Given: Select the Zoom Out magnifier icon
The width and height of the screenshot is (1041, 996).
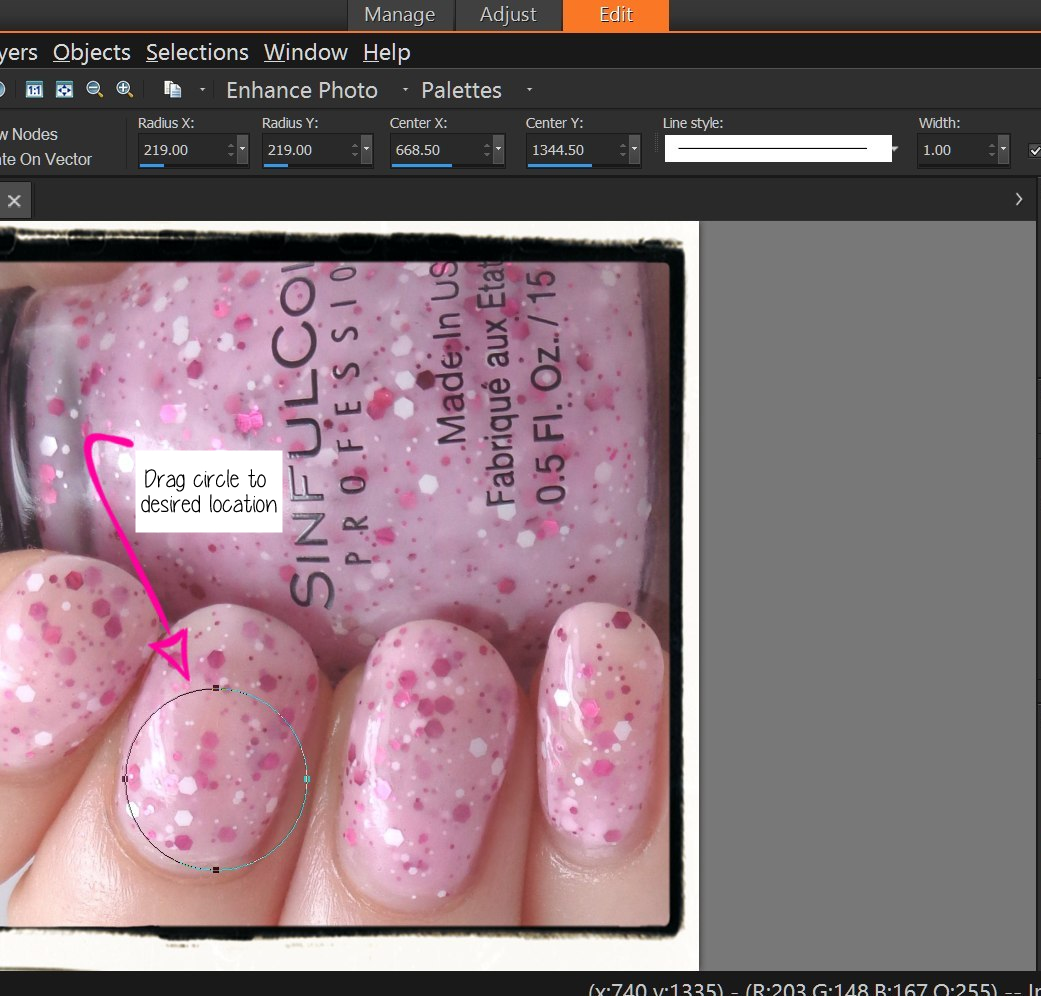Looking at the screenshot, I should point(94,89).
